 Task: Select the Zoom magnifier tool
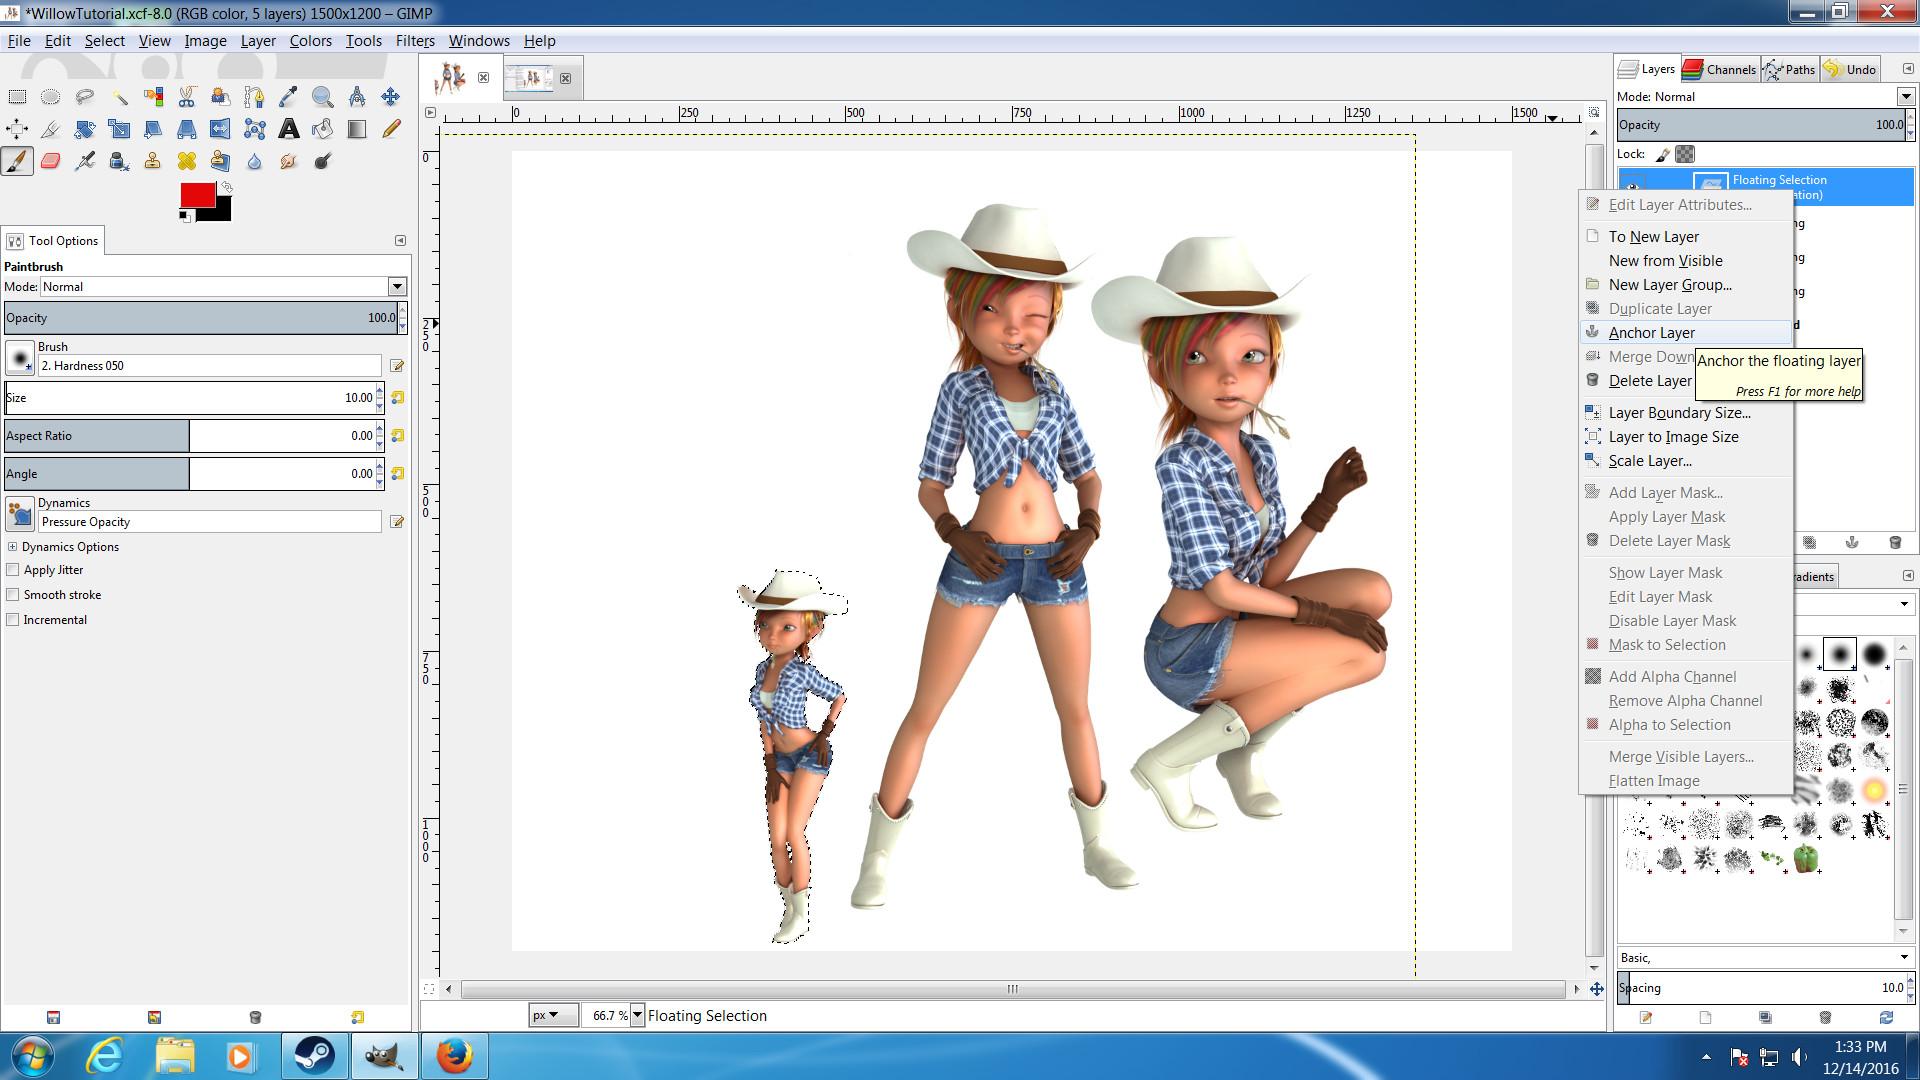point(322,97)
